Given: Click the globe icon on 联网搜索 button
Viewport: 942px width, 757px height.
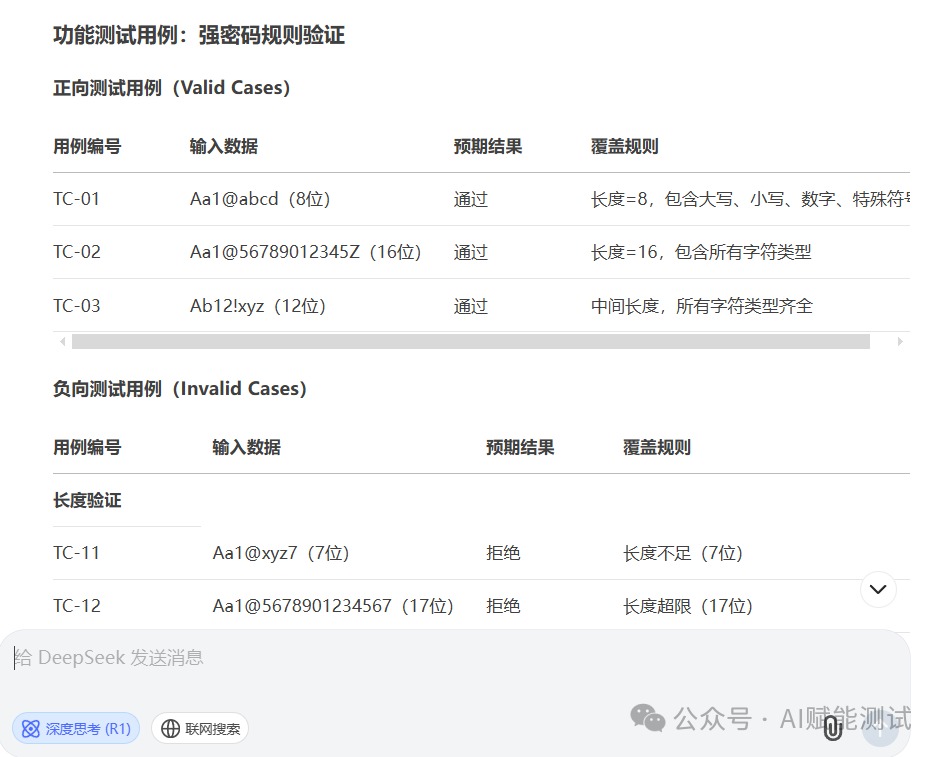Looking at the screenshot, I should (x=168, y=728).
